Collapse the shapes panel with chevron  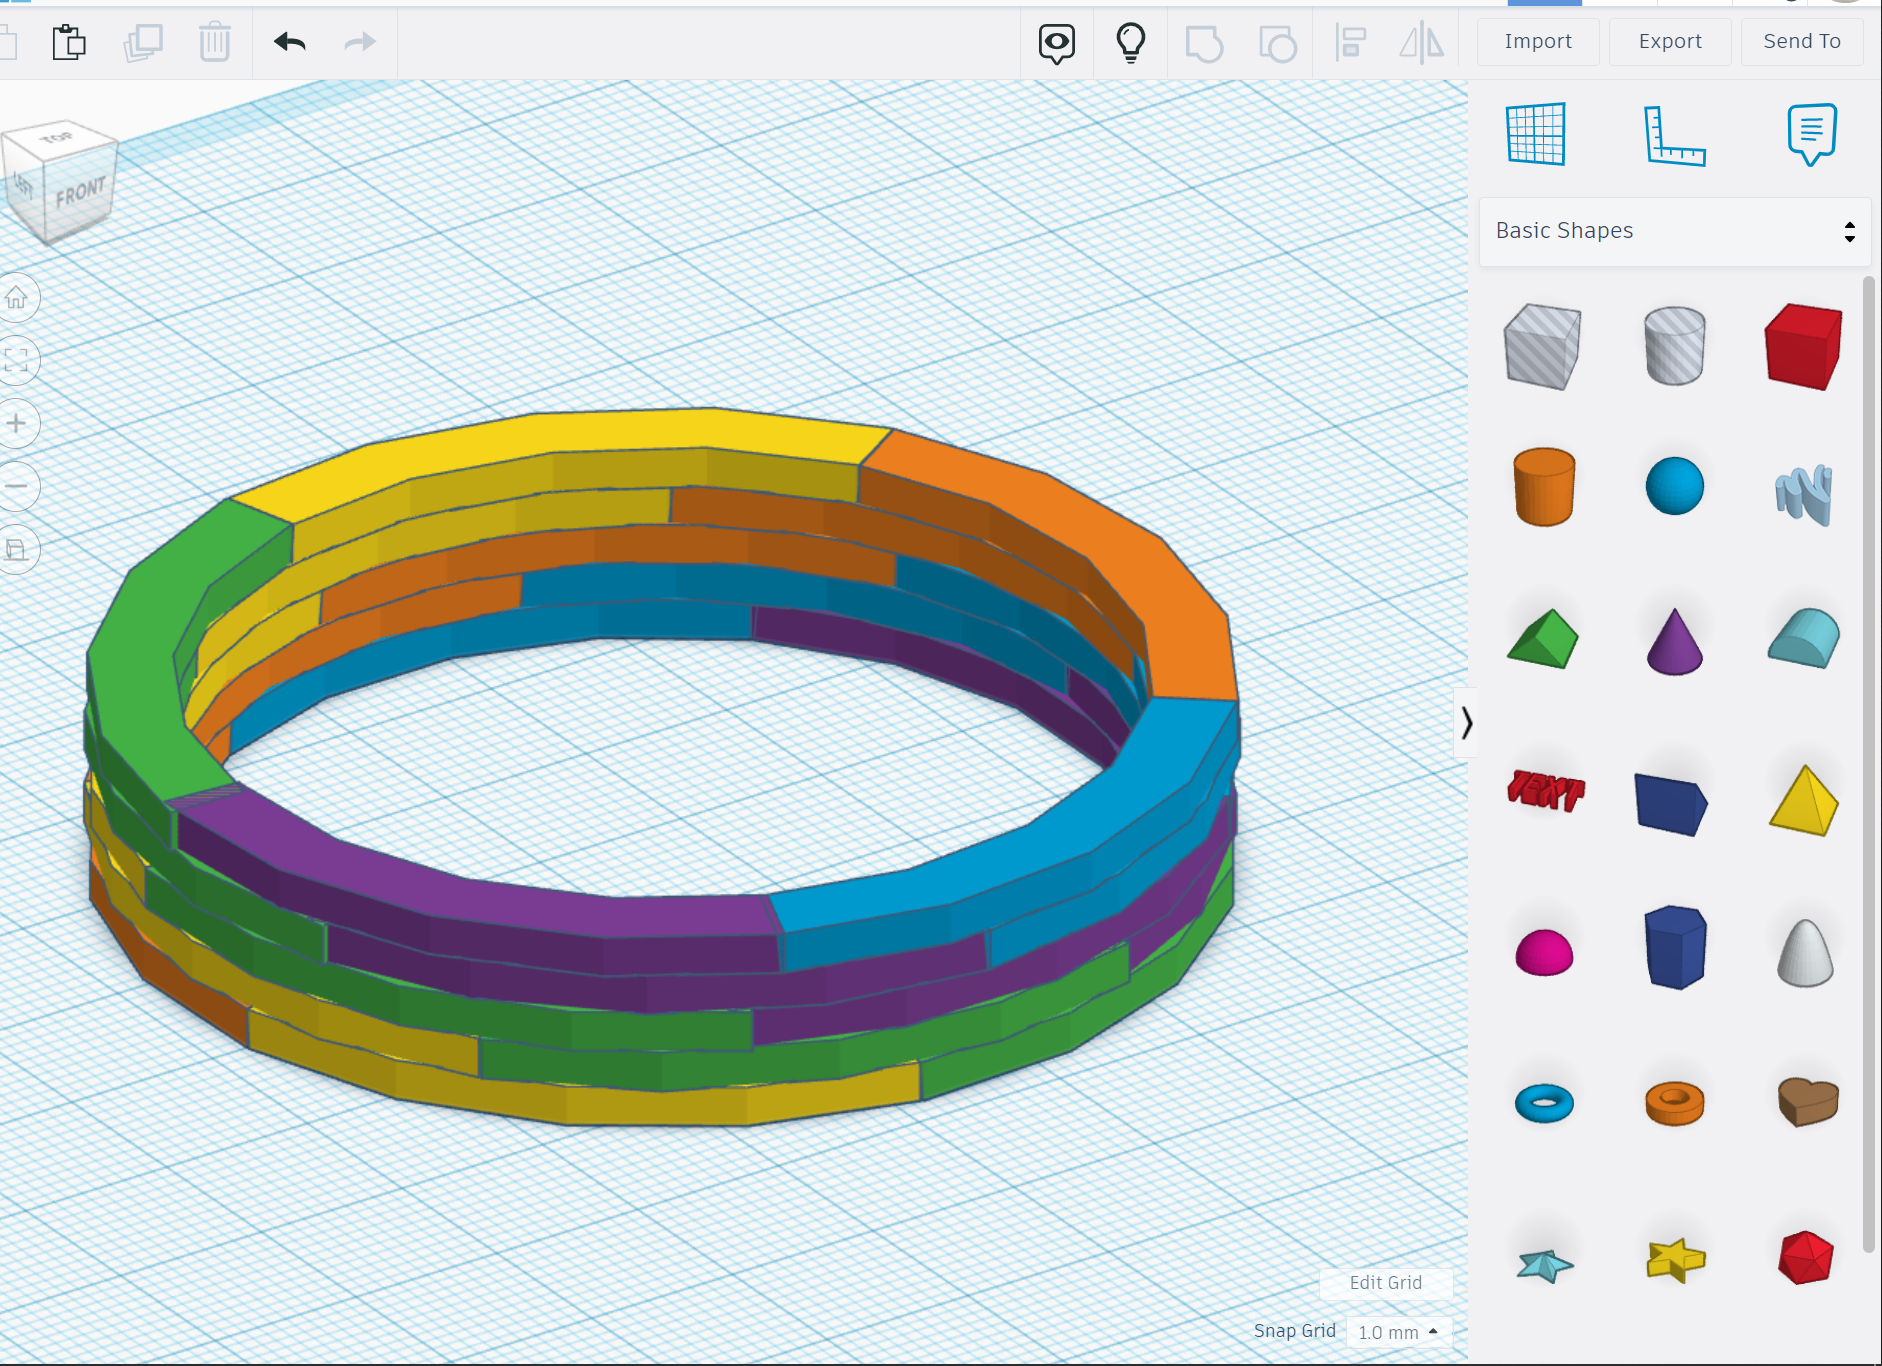click(1466, 723)
